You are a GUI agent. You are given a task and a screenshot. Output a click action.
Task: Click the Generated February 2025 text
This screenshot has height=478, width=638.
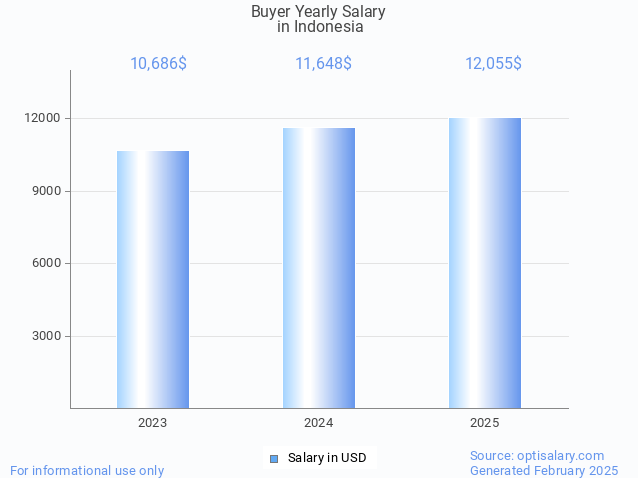[544, 470]
